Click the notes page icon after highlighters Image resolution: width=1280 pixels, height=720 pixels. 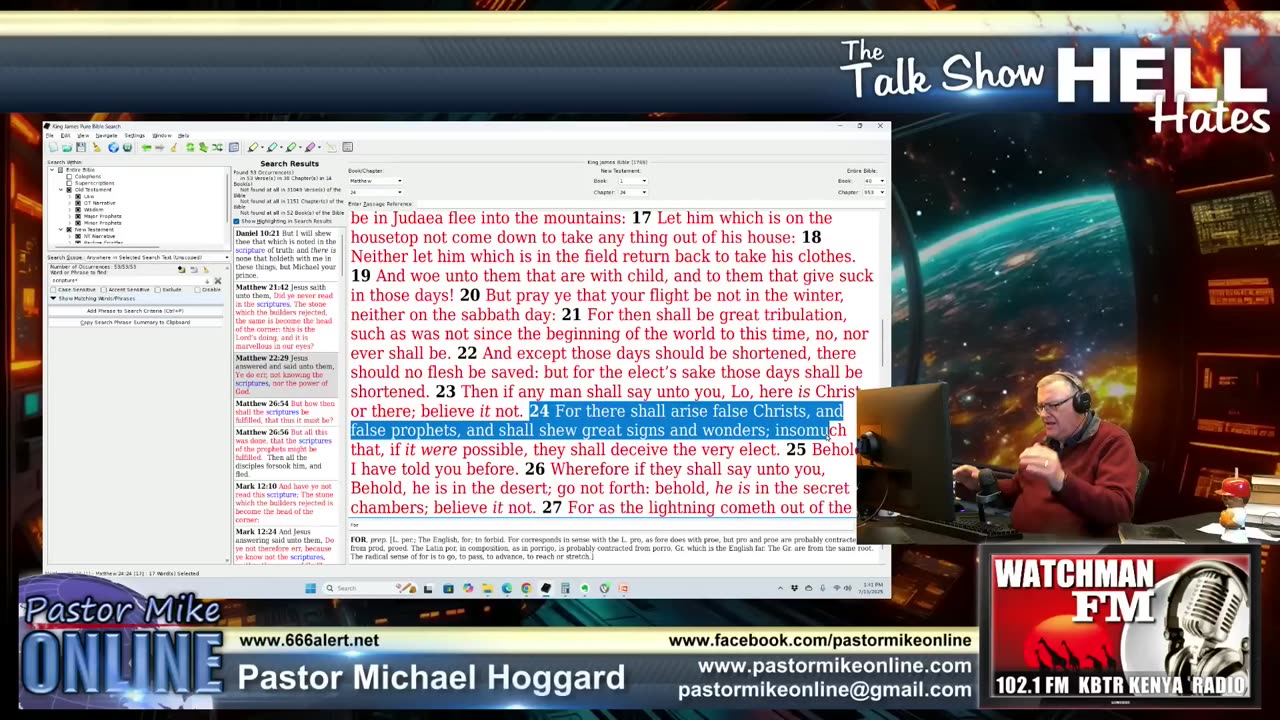click(331, 147)
